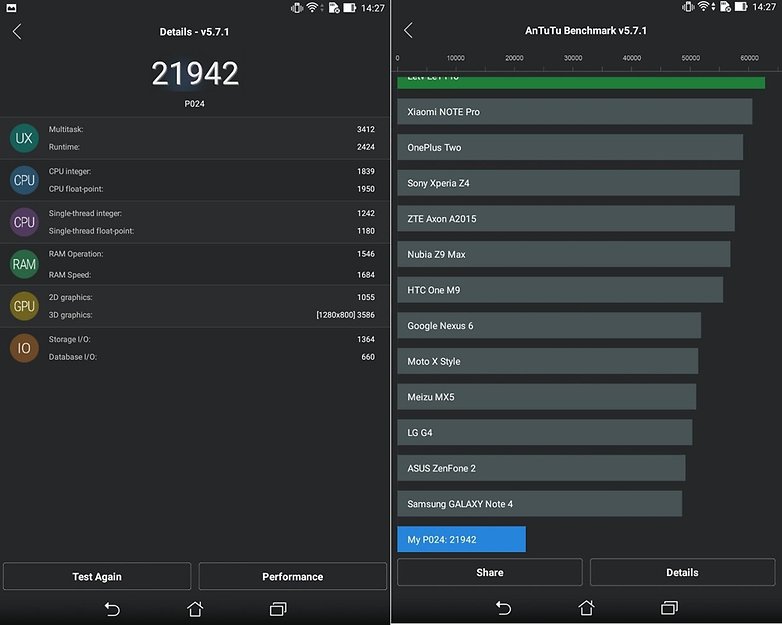Select the ZTE Axon A2015 bar

566,218
